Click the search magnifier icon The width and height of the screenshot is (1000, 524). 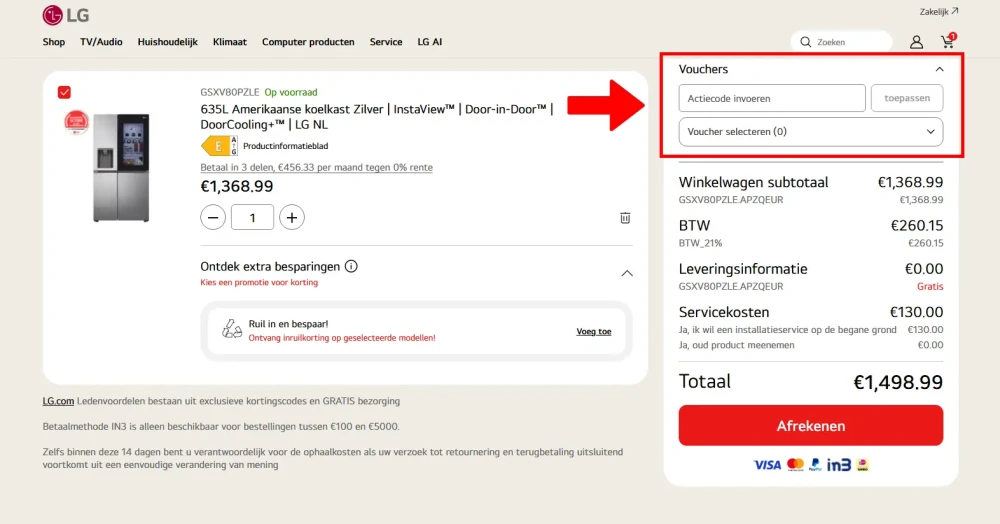coord(805,42)
